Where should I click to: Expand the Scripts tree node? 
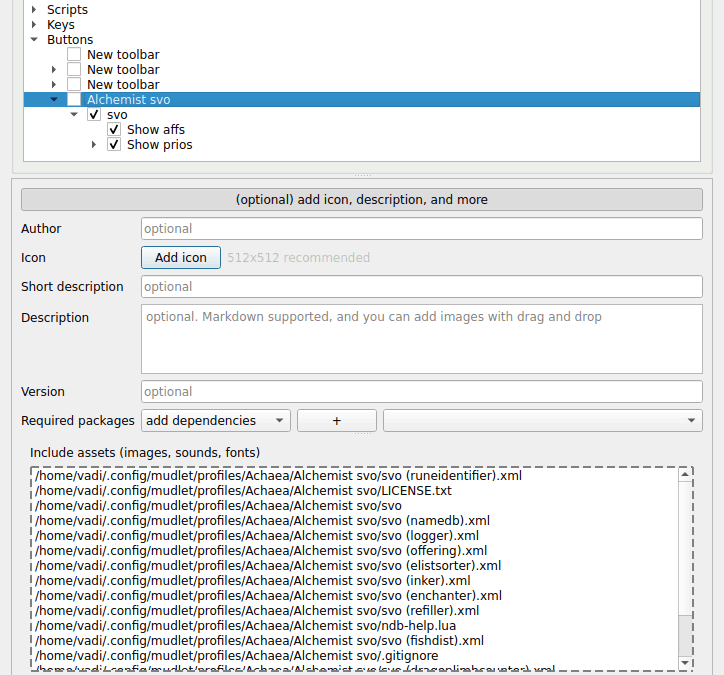coord(34,9)
